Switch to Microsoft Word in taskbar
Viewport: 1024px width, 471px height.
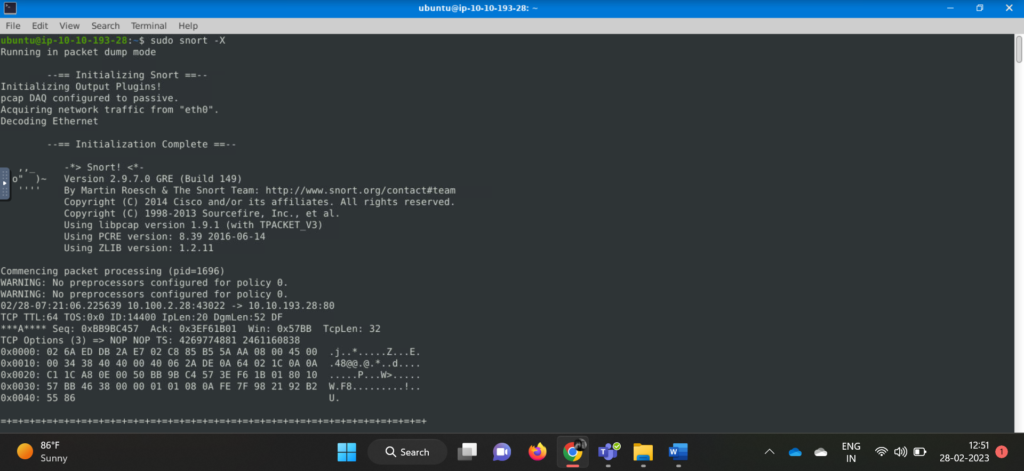(678, 451)
